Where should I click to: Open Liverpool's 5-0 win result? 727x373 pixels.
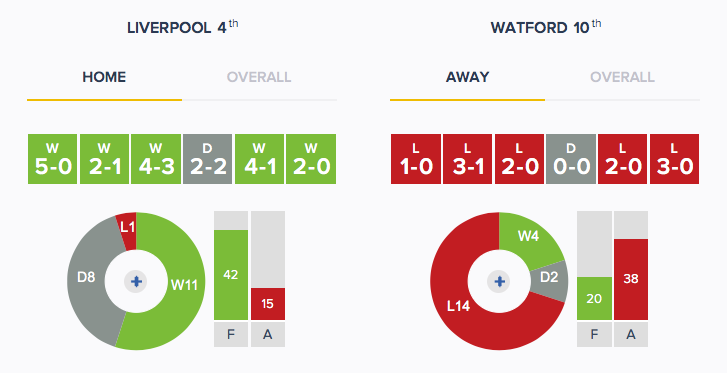52,159
